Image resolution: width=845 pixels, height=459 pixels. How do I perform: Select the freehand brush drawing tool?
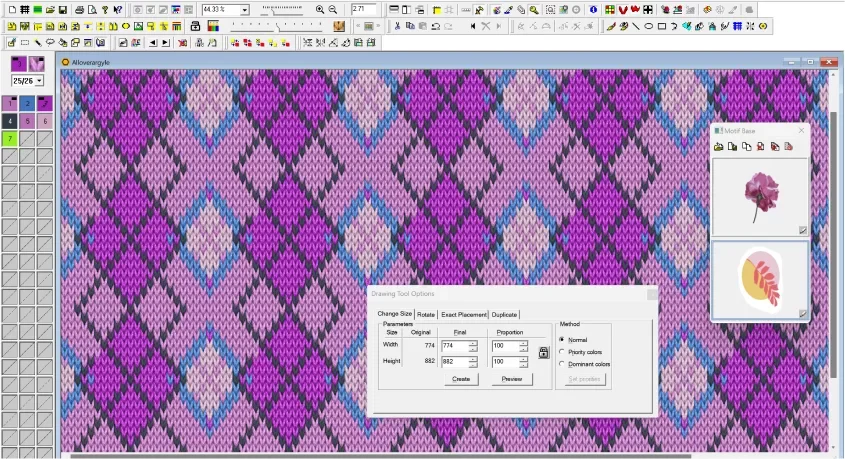tap(611, 26)
